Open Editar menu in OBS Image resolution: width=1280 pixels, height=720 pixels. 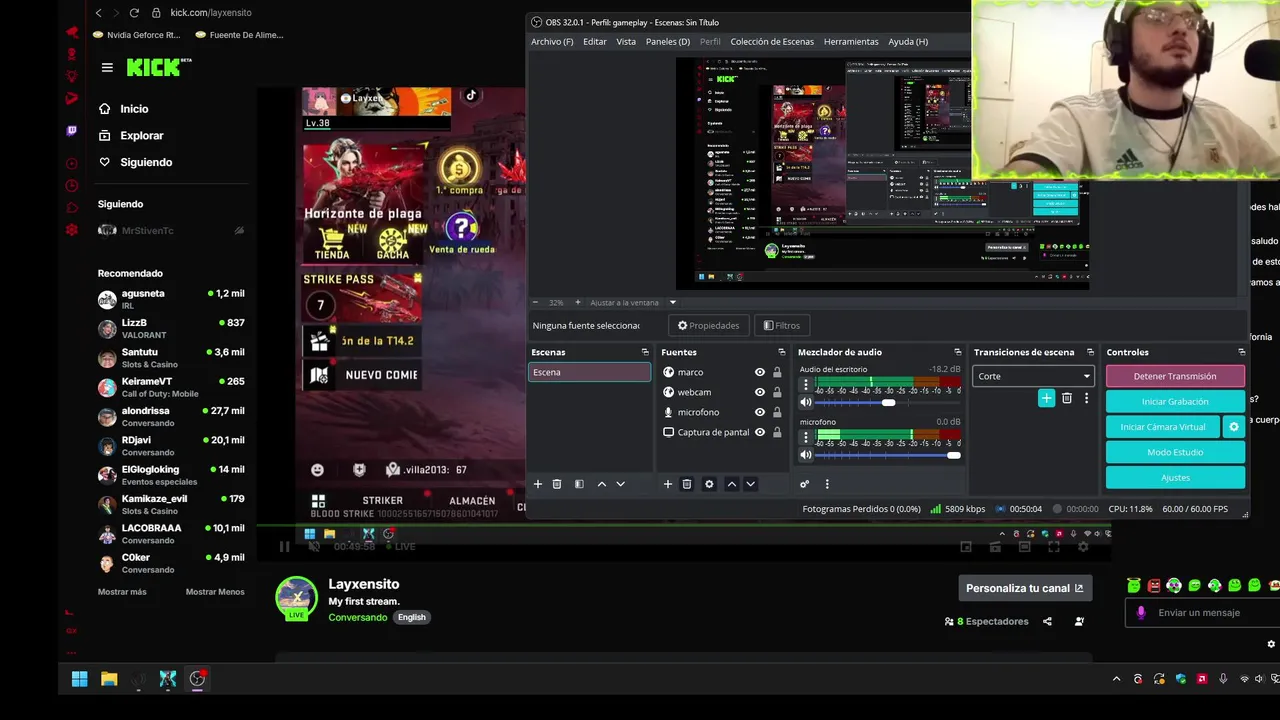point(595,41)
